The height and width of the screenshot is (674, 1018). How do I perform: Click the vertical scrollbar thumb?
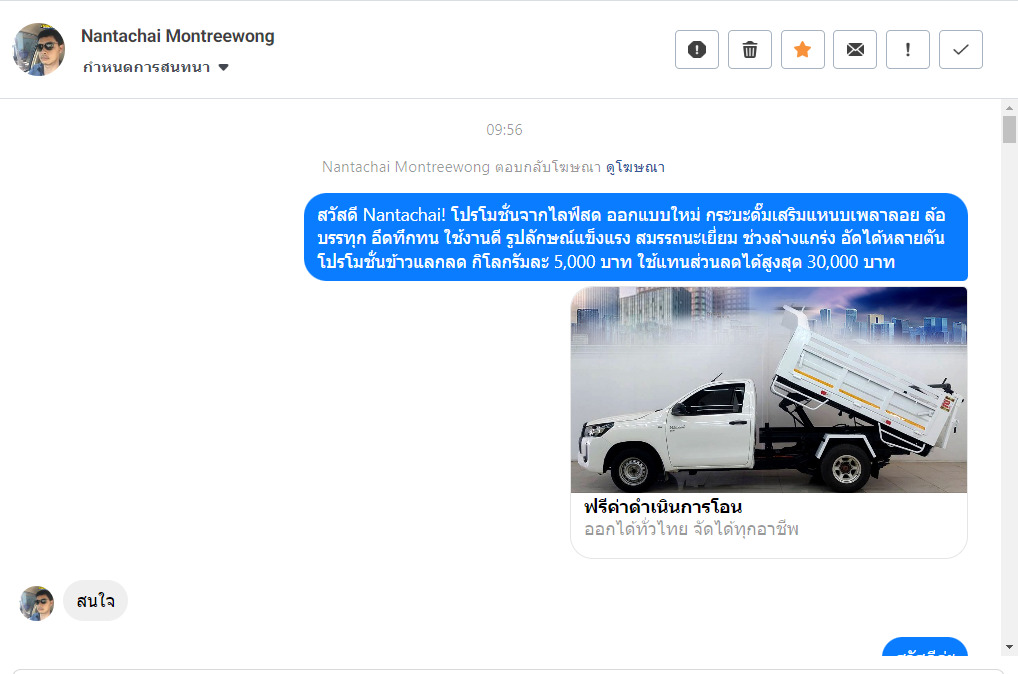(x=1009, y=129)
